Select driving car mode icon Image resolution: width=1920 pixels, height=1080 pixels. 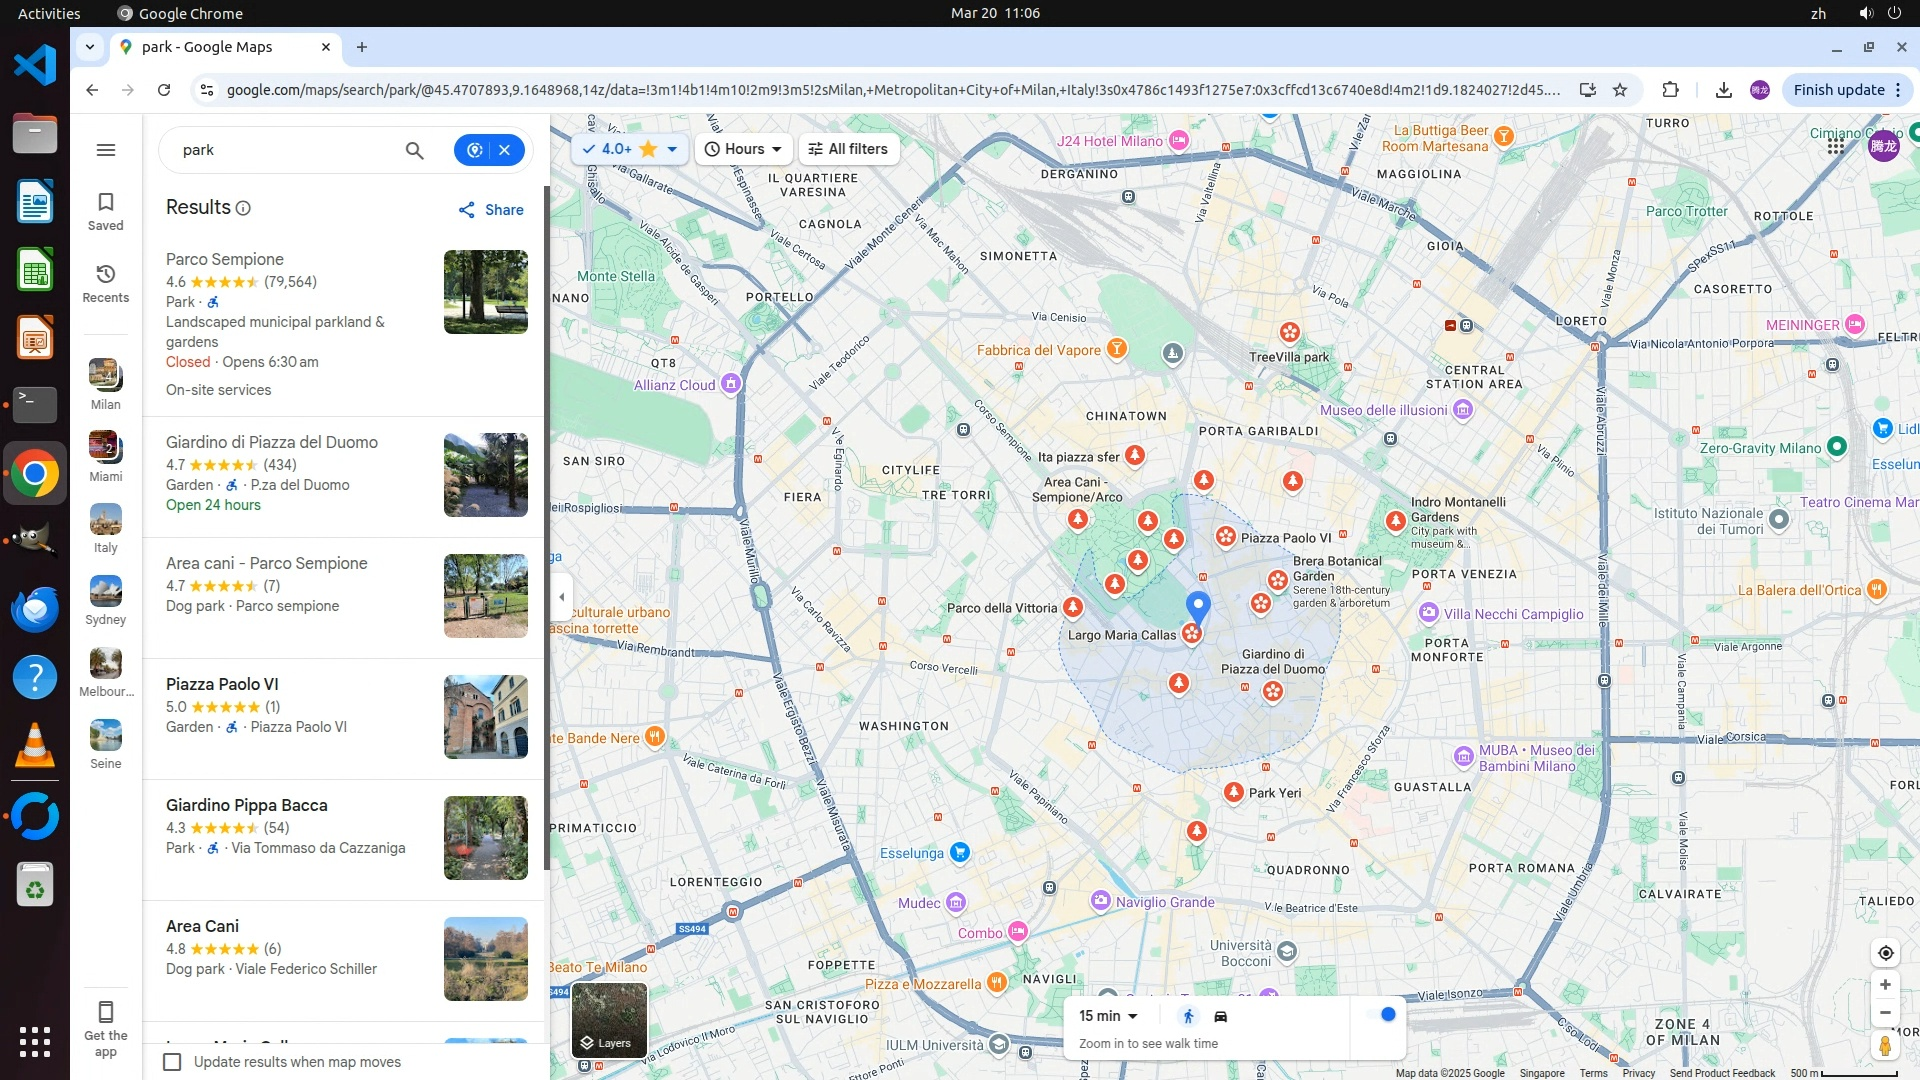point(1220,1016)
